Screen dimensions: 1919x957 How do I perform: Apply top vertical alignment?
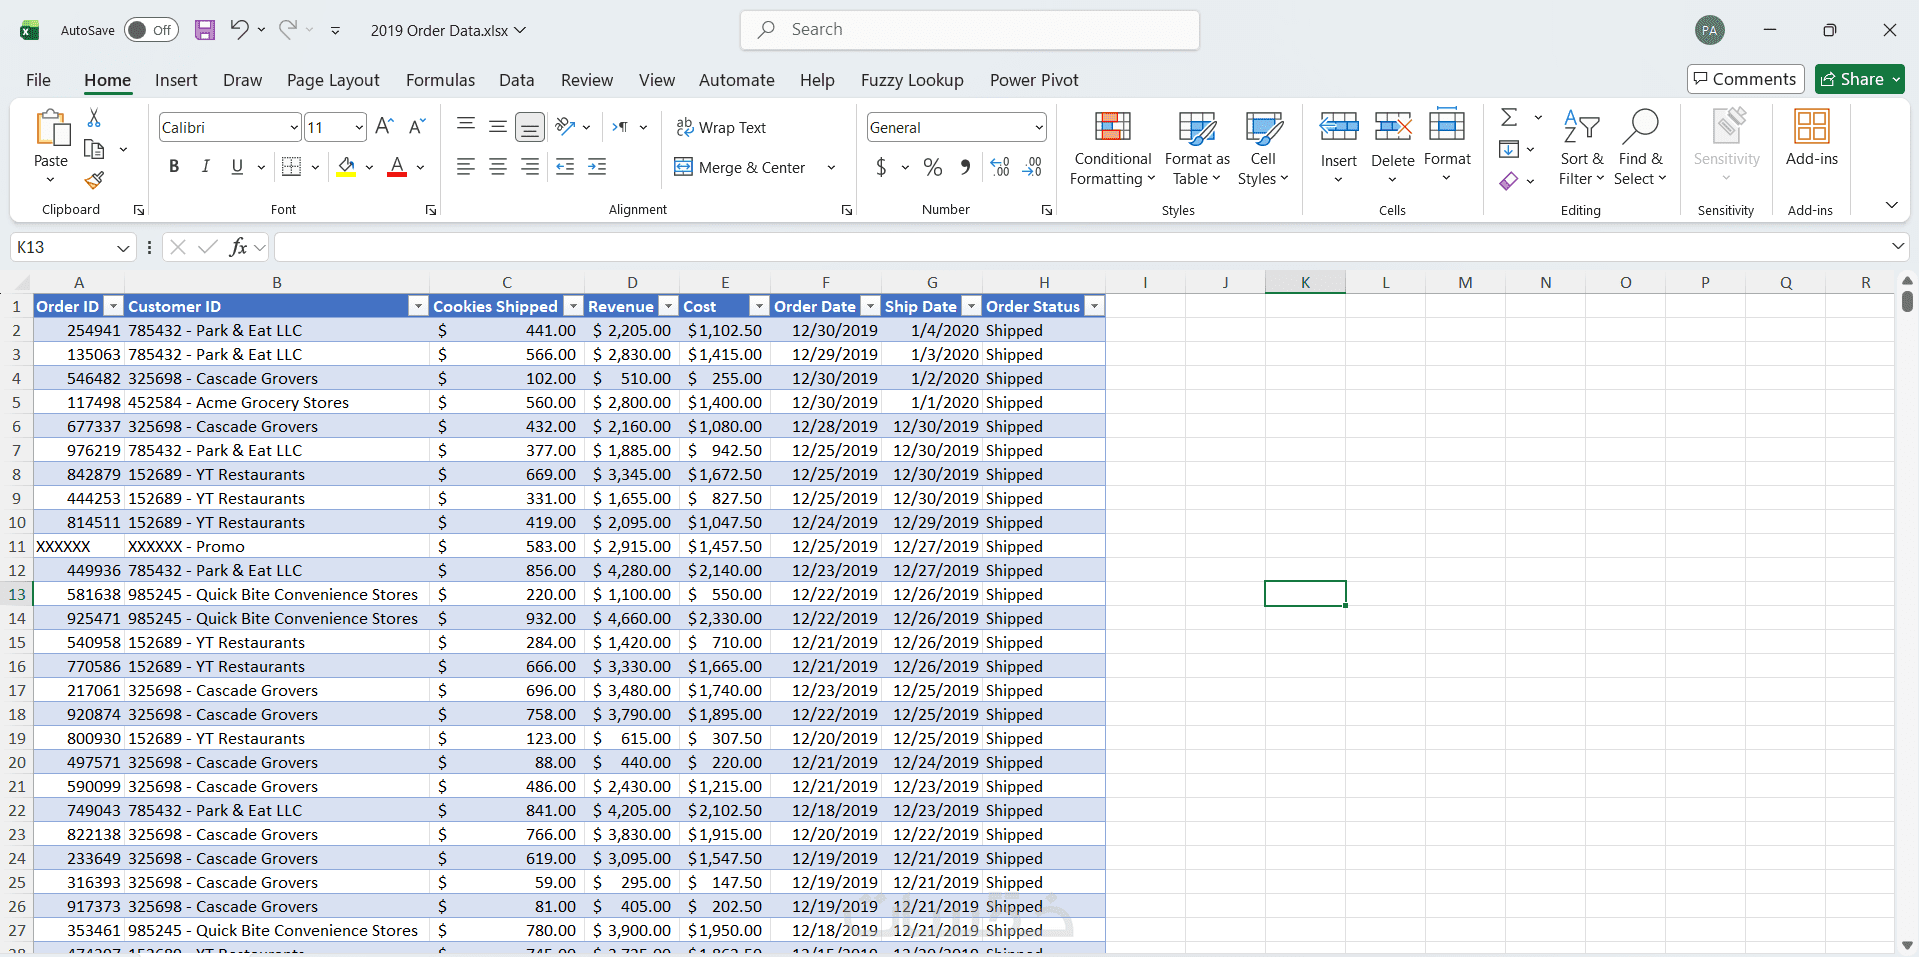[466, 126]
